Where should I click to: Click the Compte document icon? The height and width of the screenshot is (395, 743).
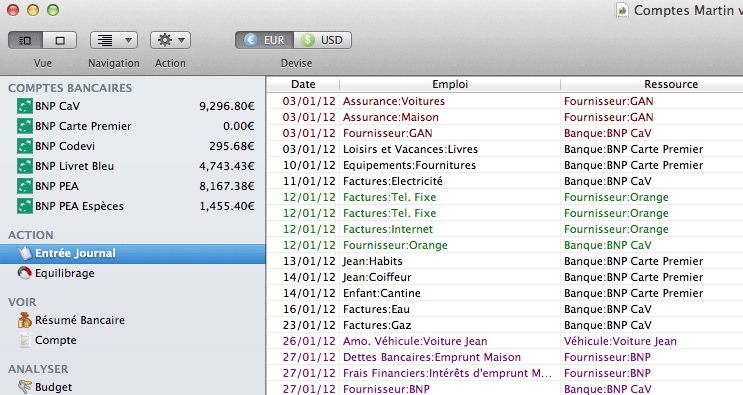pos(25,340)
